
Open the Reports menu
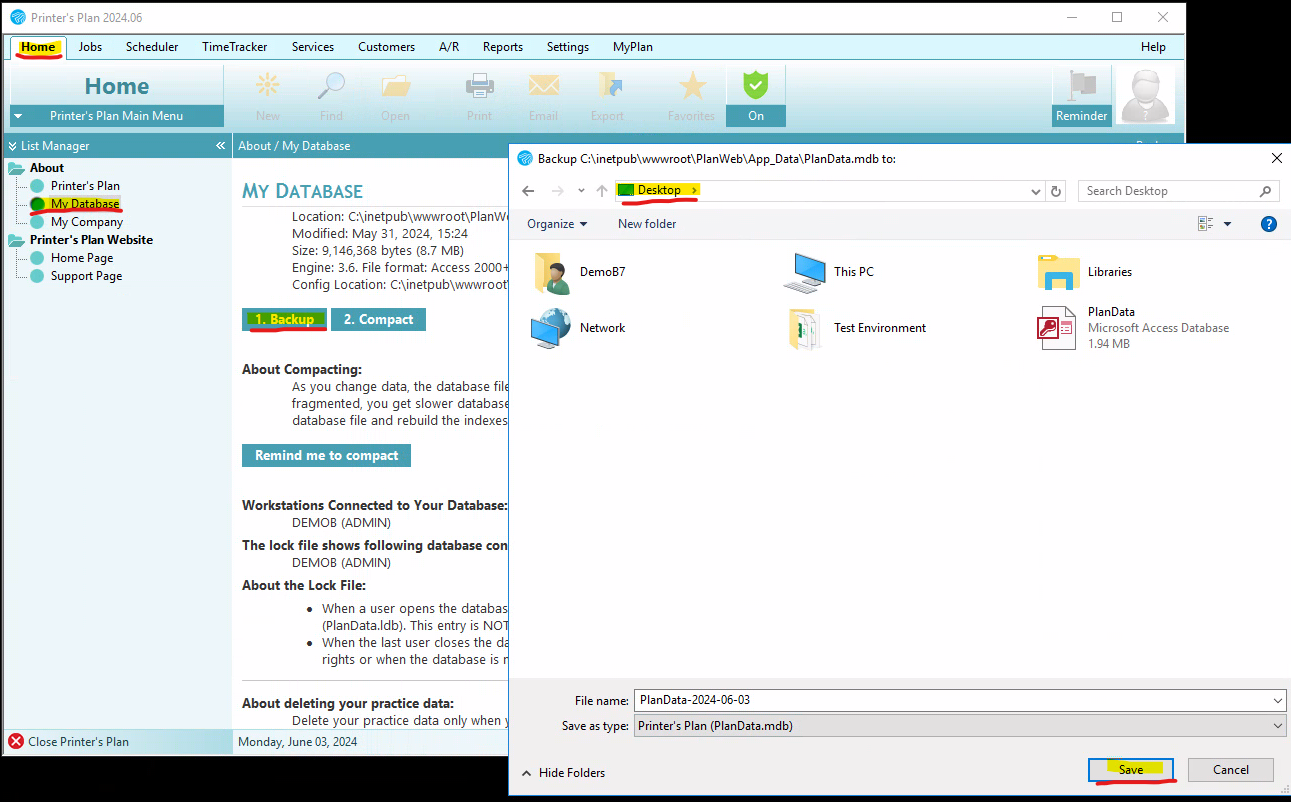503,47
